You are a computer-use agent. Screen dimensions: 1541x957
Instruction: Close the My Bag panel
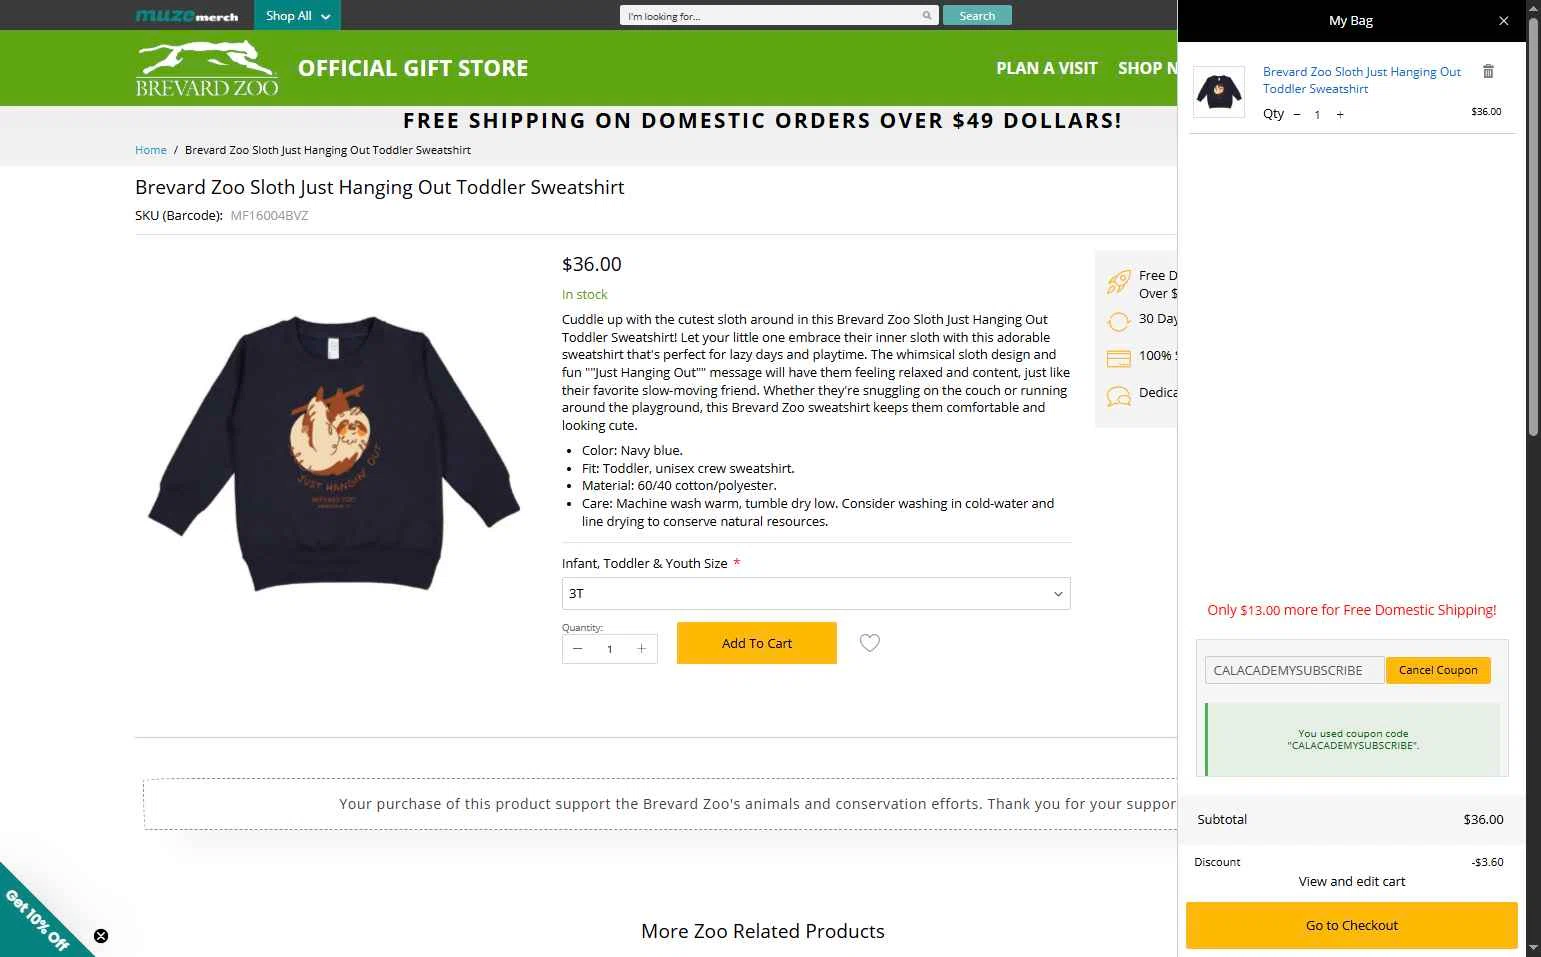[x=1503, y=21]
